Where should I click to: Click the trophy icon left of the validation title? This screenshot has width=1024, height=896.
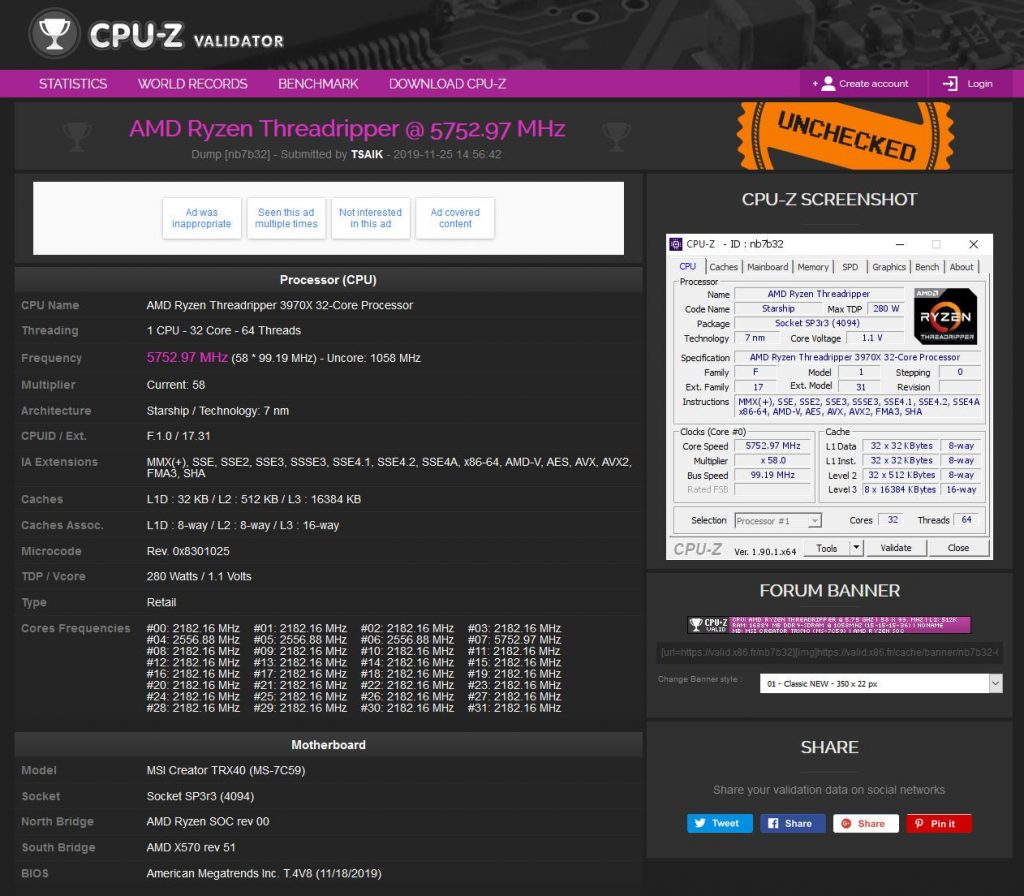[x=77, y=137]
